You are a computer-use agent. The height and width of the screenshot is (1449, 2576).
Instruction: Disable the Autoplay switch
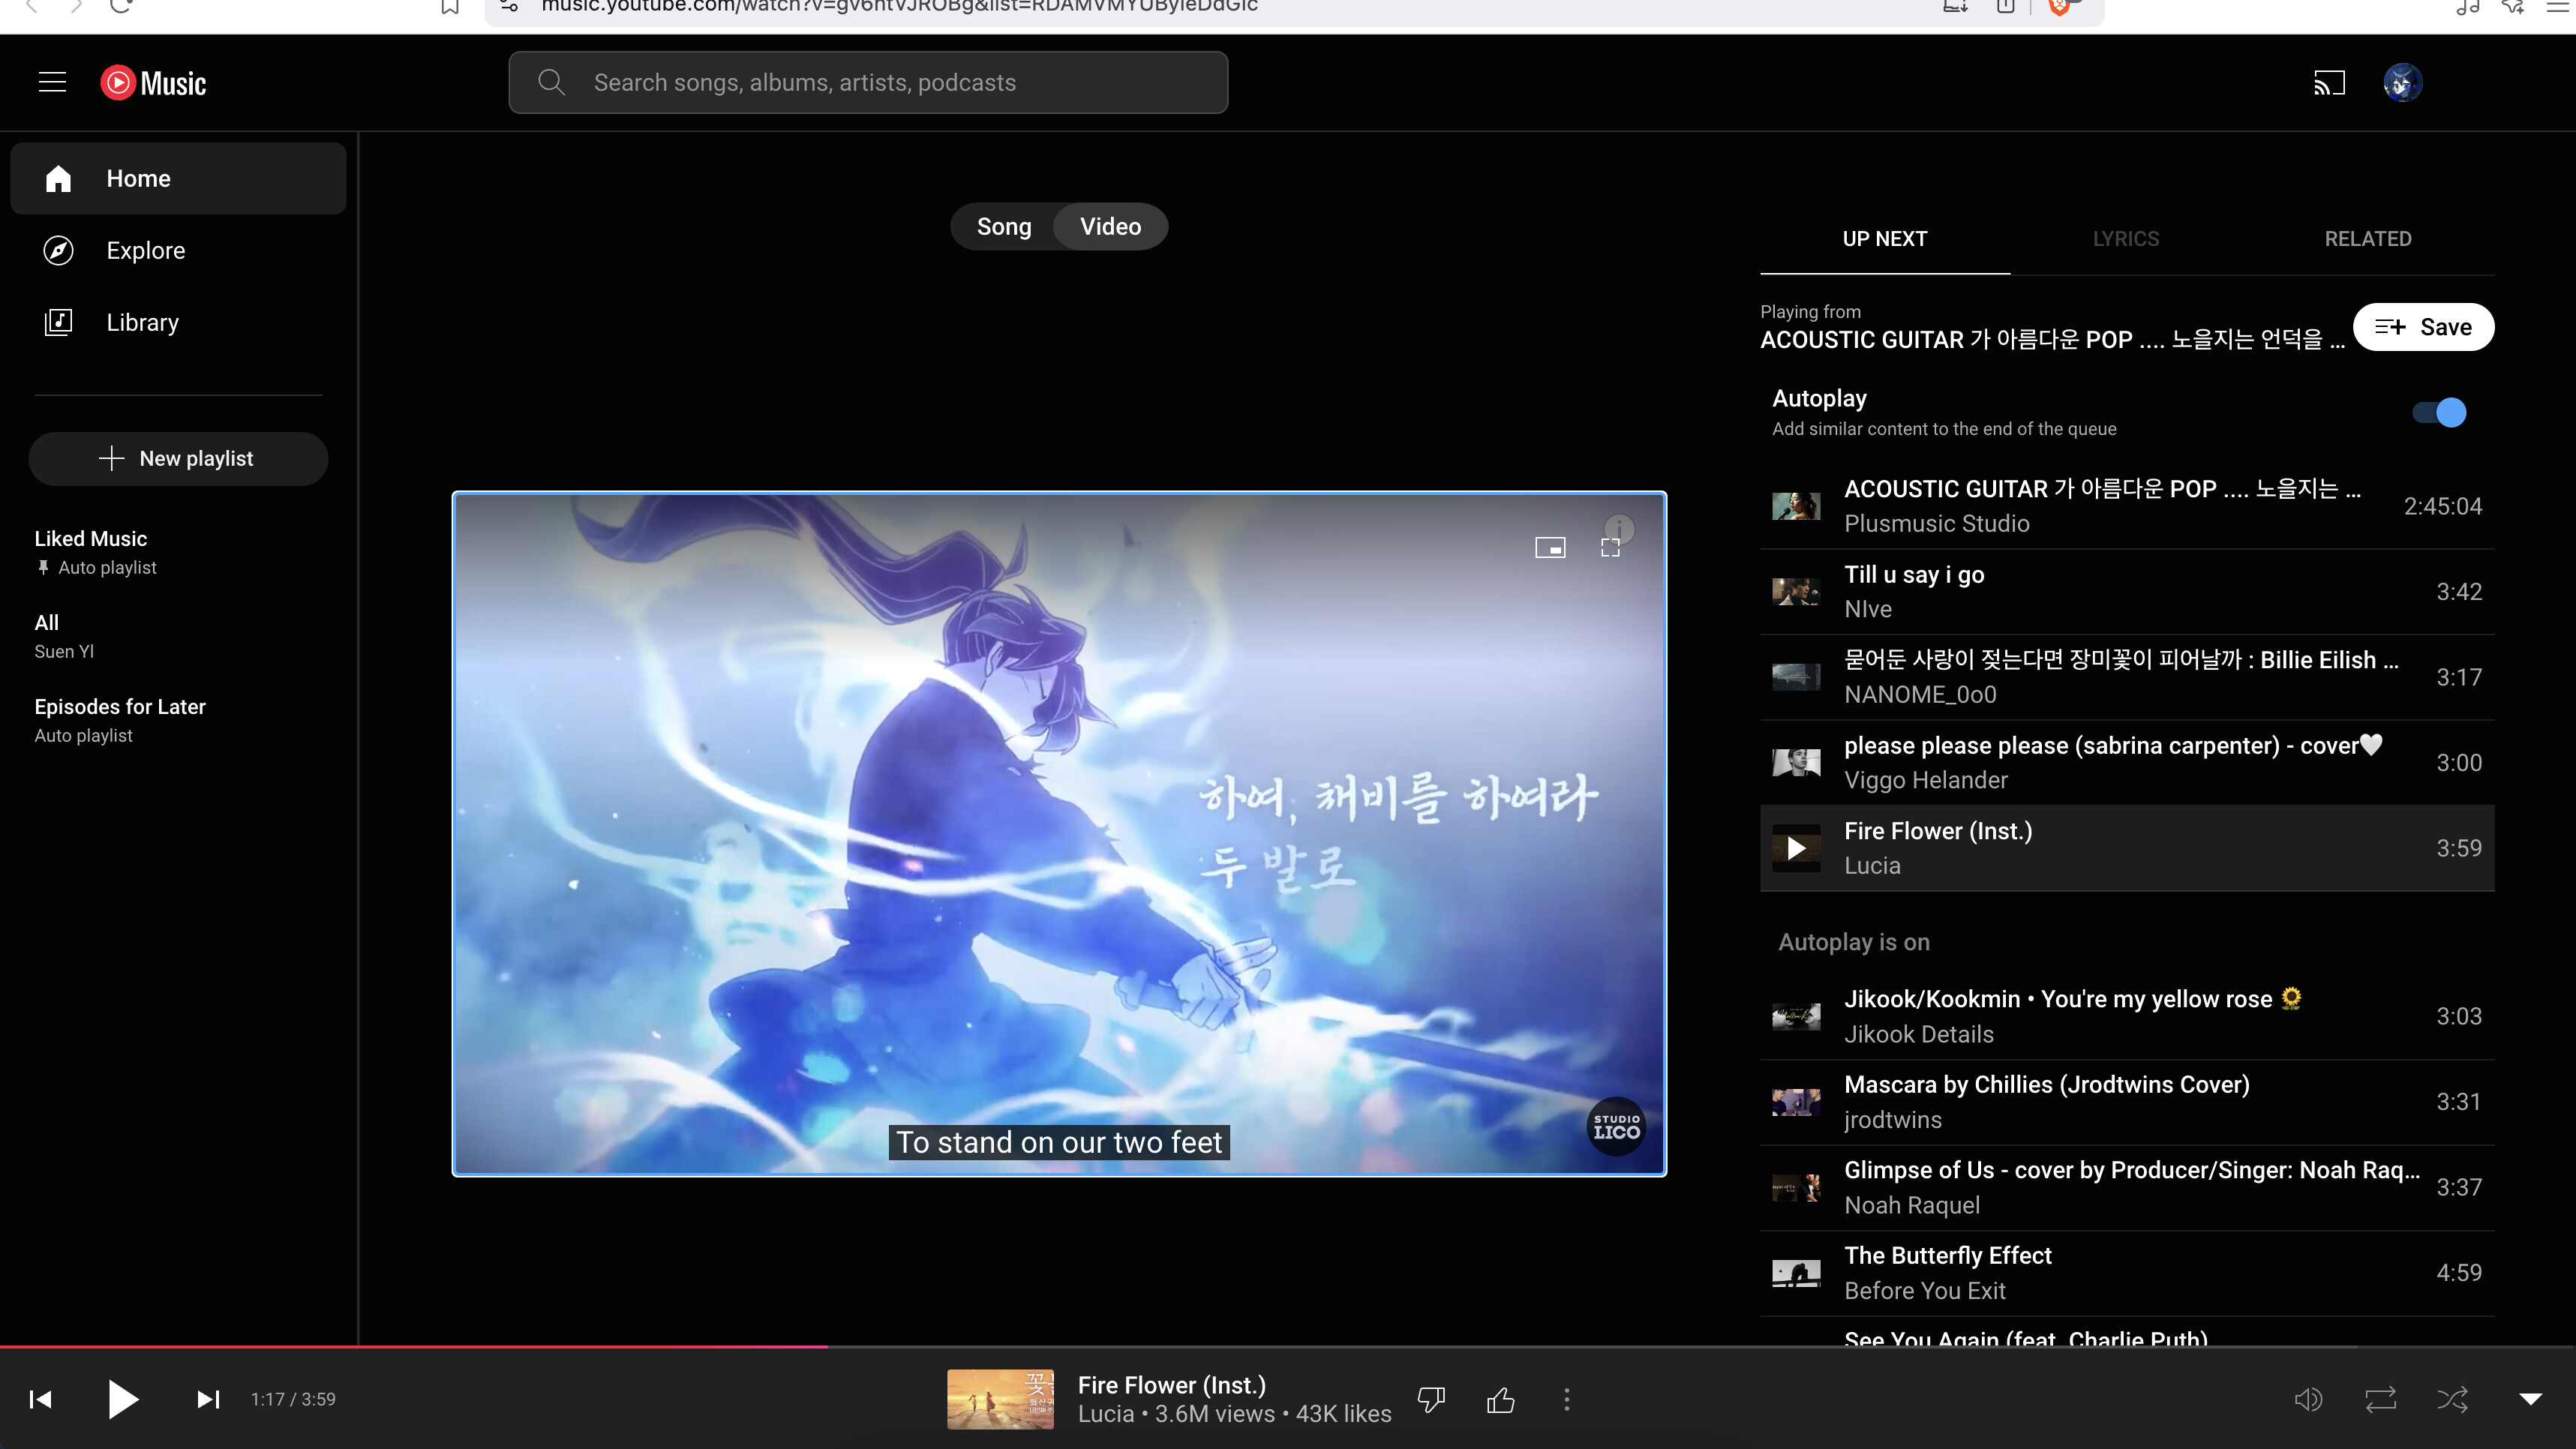[2439, 412]
